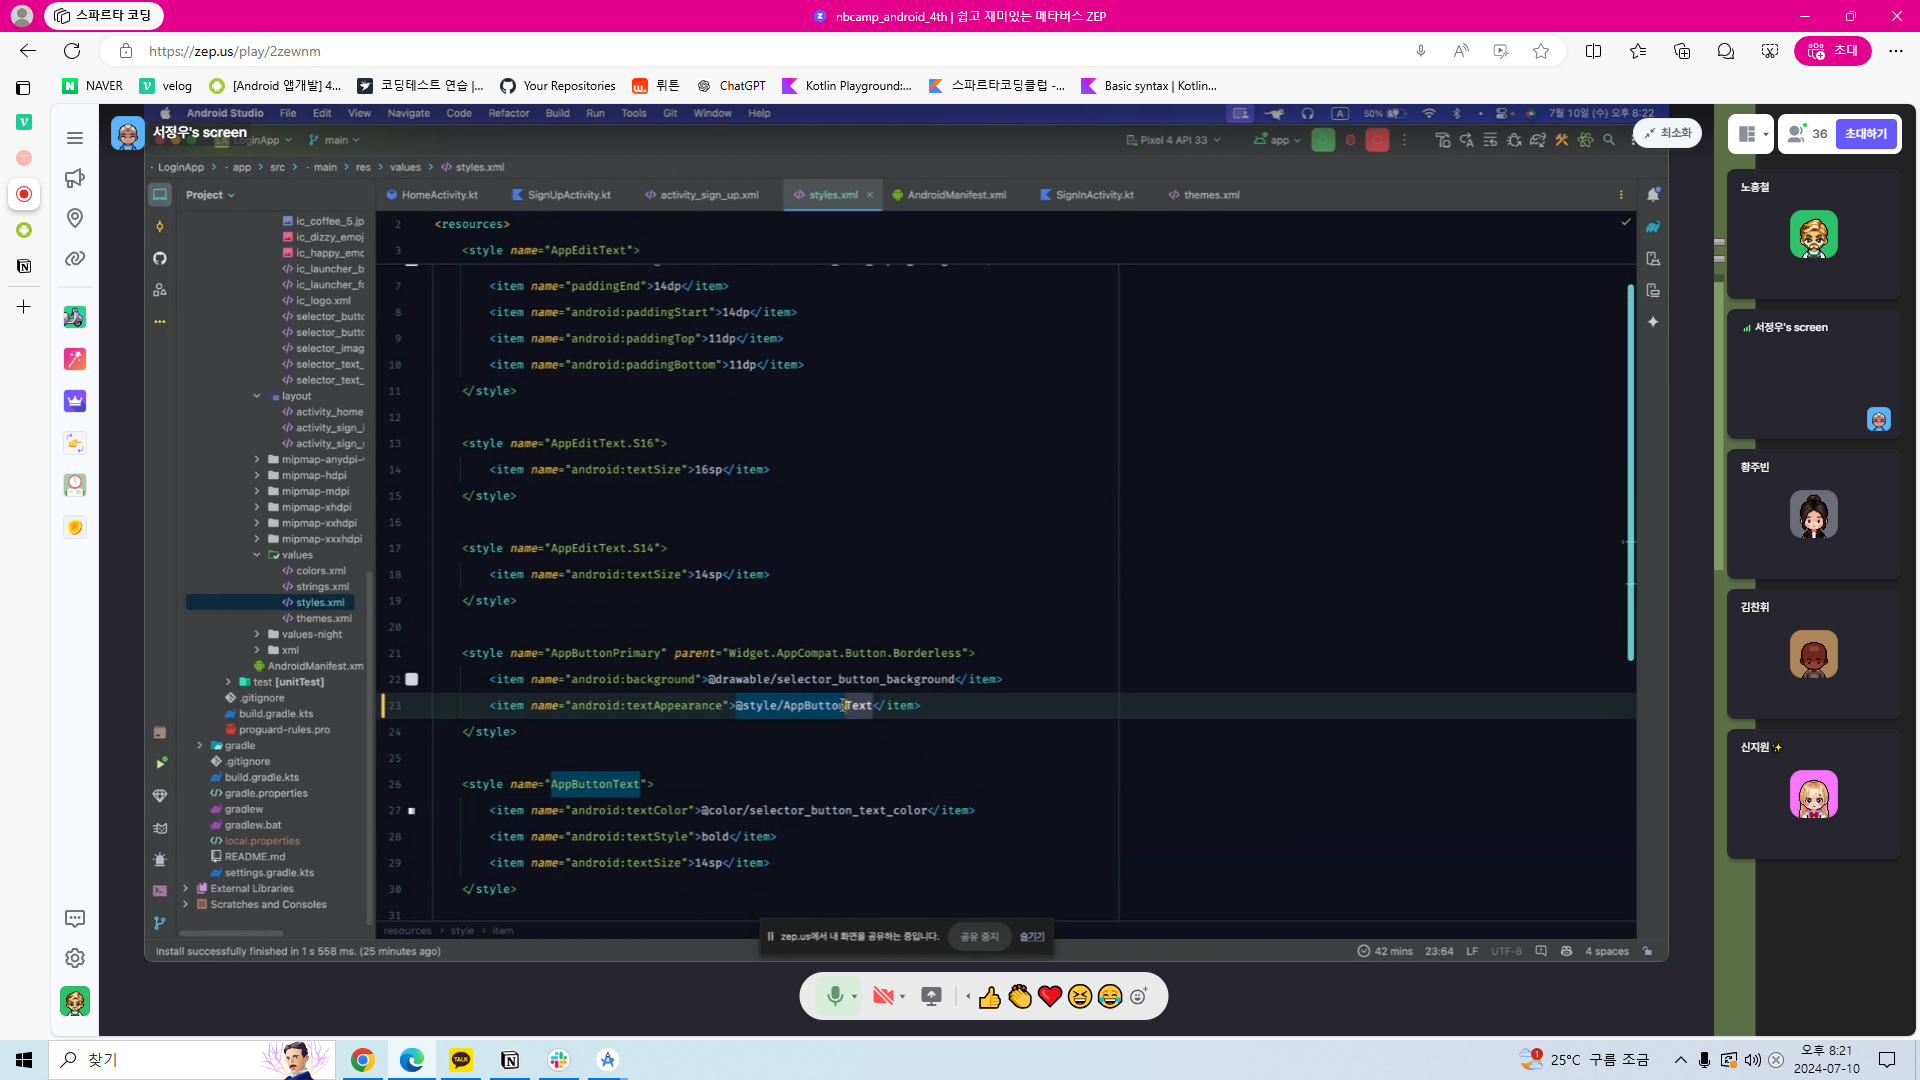Screen dimensions: 1920x1080
Task: Send thumbs up reaction emoji
Action: (x=990, y=997)
